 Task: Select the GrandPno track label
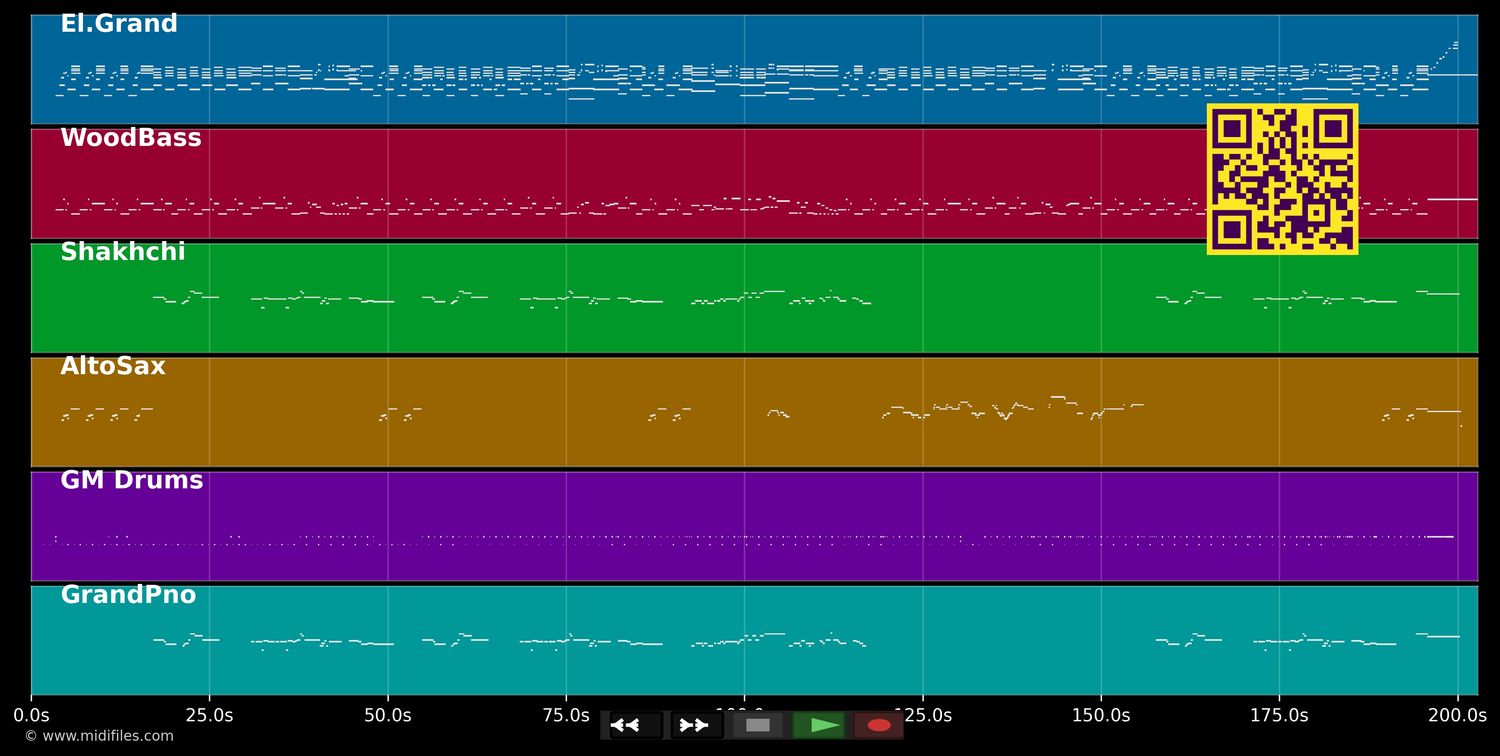point(128,595)
